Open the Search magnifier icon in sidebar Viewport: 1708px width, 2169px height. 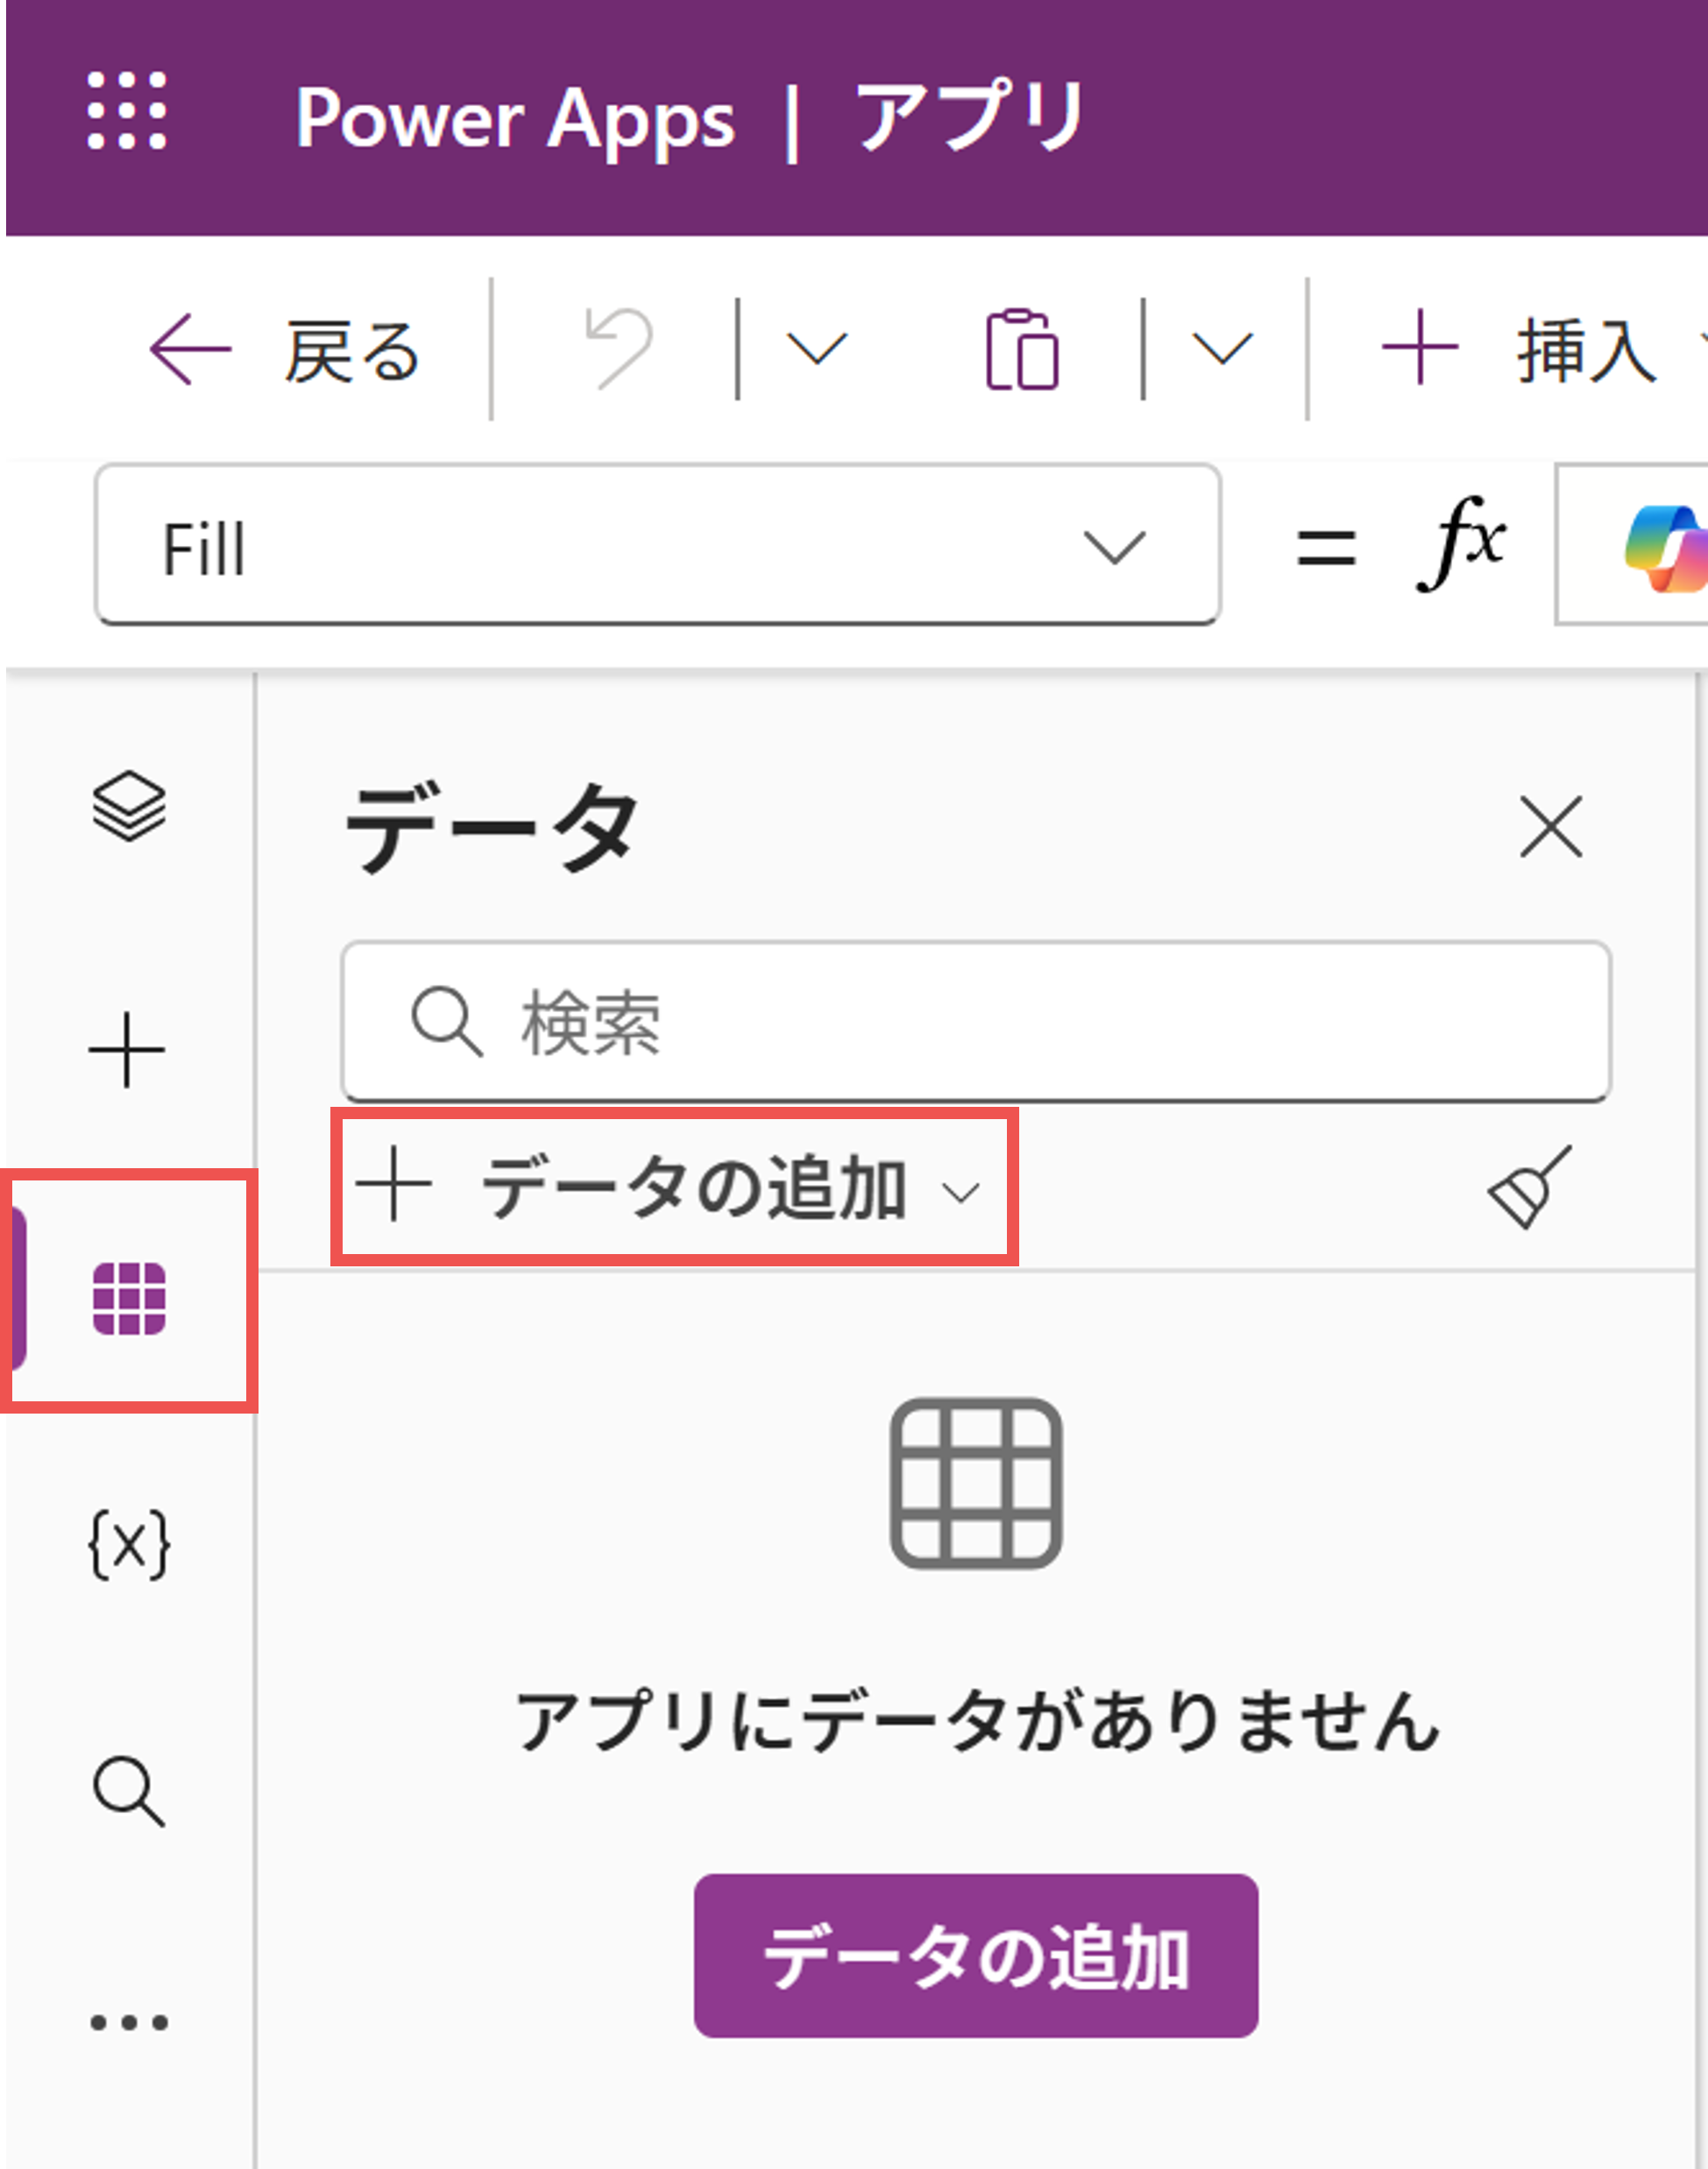click(x=129, y=1792)
